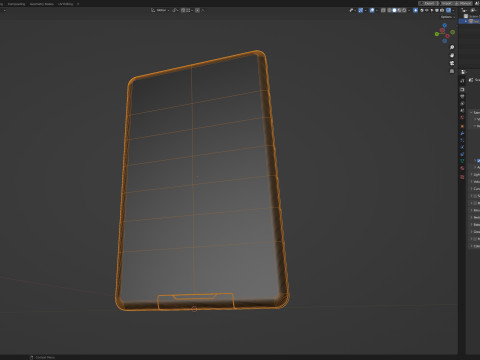Expand the selected object in the outliner
This screenshot has height=360, width=480.
pyautogui.click(x=466, y=21)
